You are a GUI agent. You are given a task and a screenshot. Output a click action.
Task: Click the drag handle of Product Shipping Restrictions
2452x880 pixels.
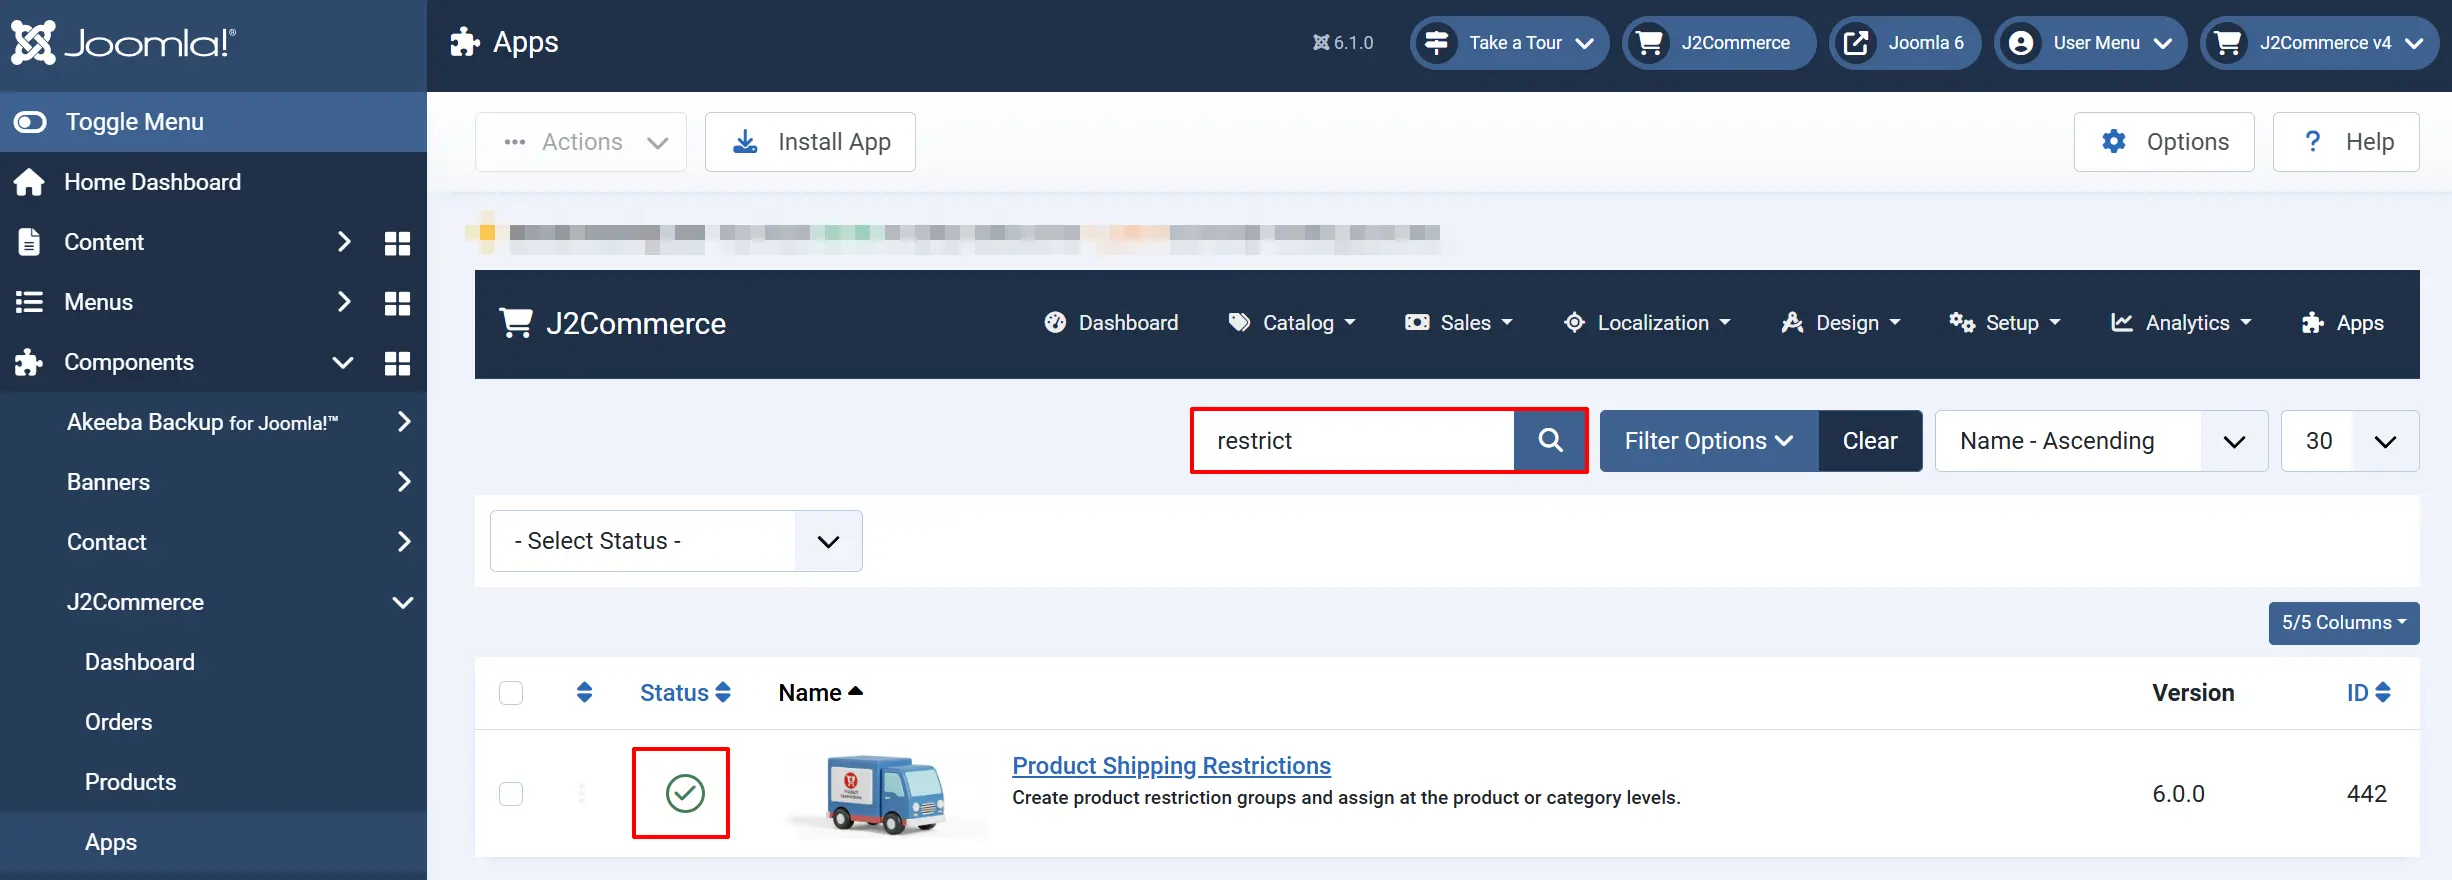coord(581,794)
